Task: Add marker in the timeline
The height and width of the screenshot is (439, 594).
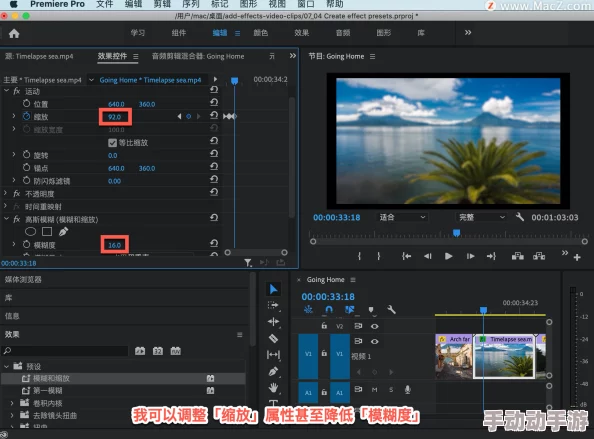Action: pos(371,310)
